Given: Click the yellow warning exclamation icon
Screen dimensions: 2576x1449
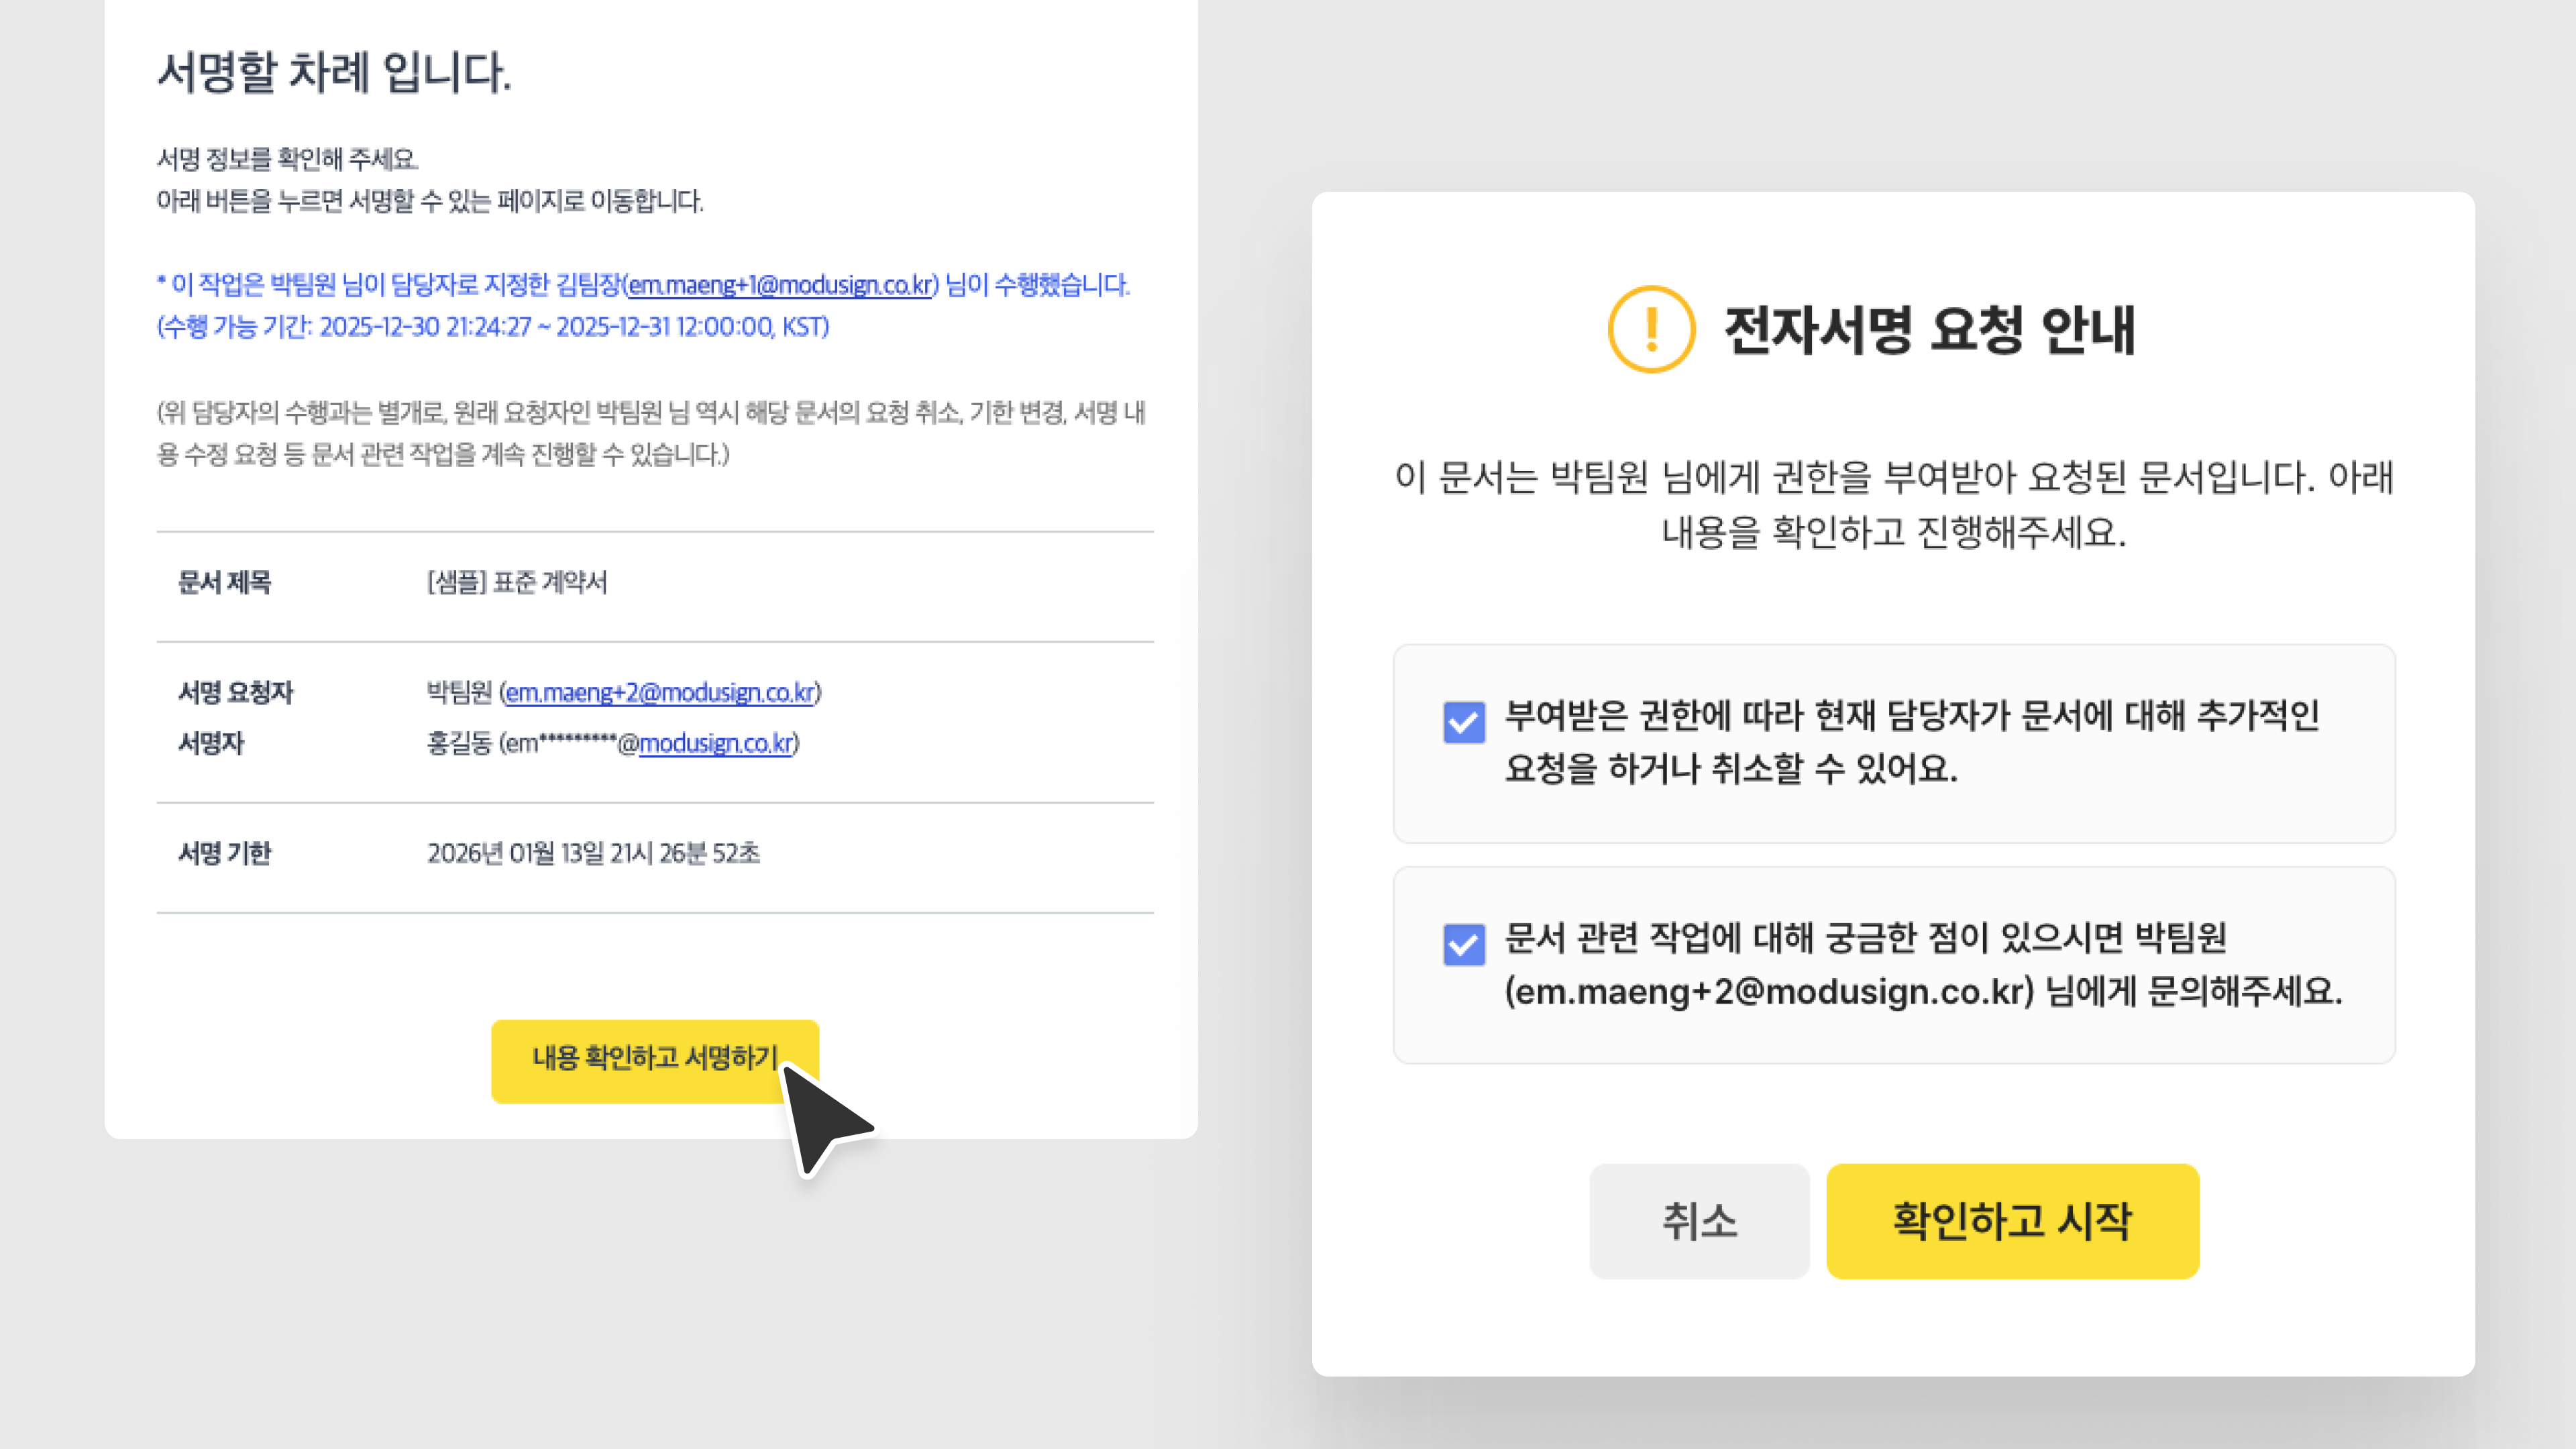Looking at the screenshot, I should pos(1651,329).
